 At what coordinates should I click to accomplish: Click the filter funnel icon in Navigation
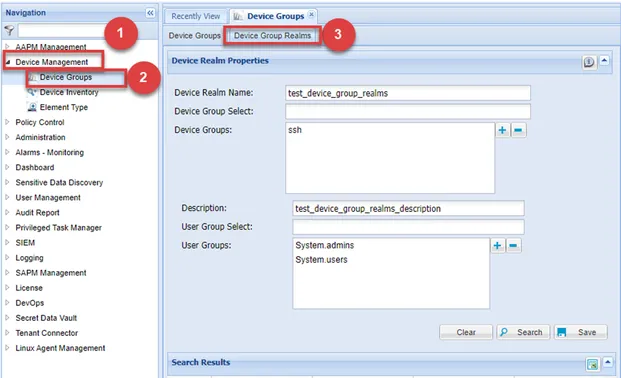[x=9, y=30]
